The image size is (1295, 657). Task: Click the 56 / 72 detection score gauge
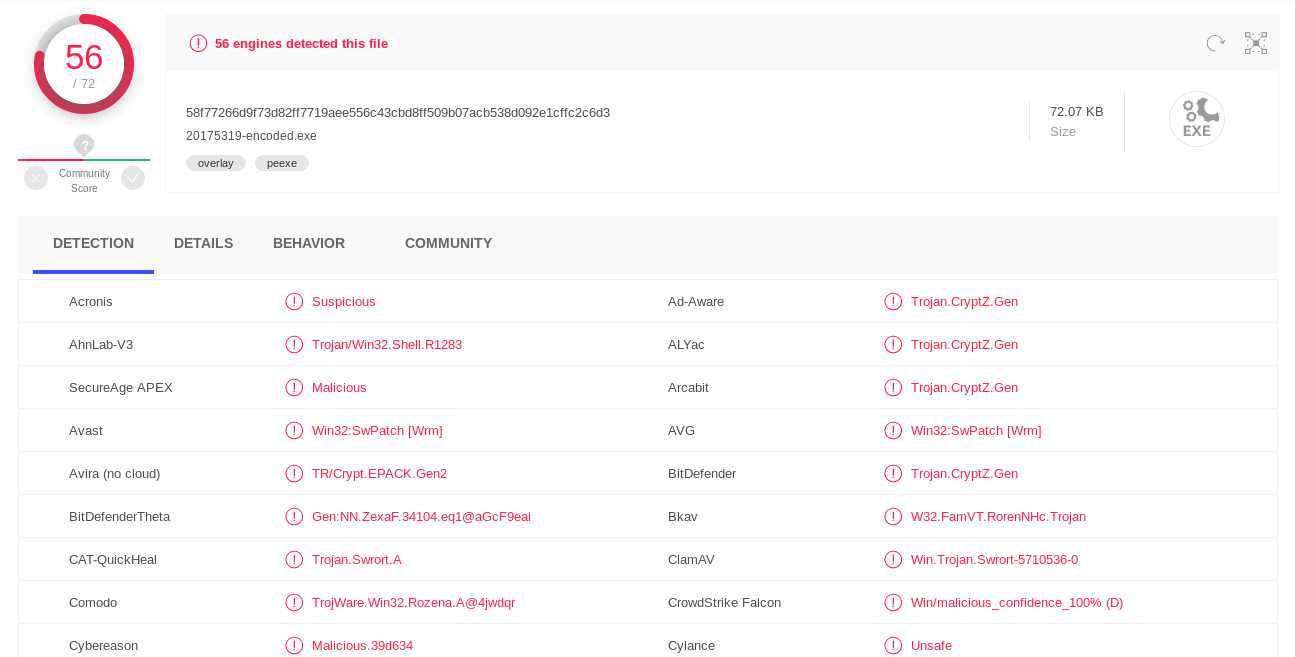pyautogui.click(x=84, y=64)
